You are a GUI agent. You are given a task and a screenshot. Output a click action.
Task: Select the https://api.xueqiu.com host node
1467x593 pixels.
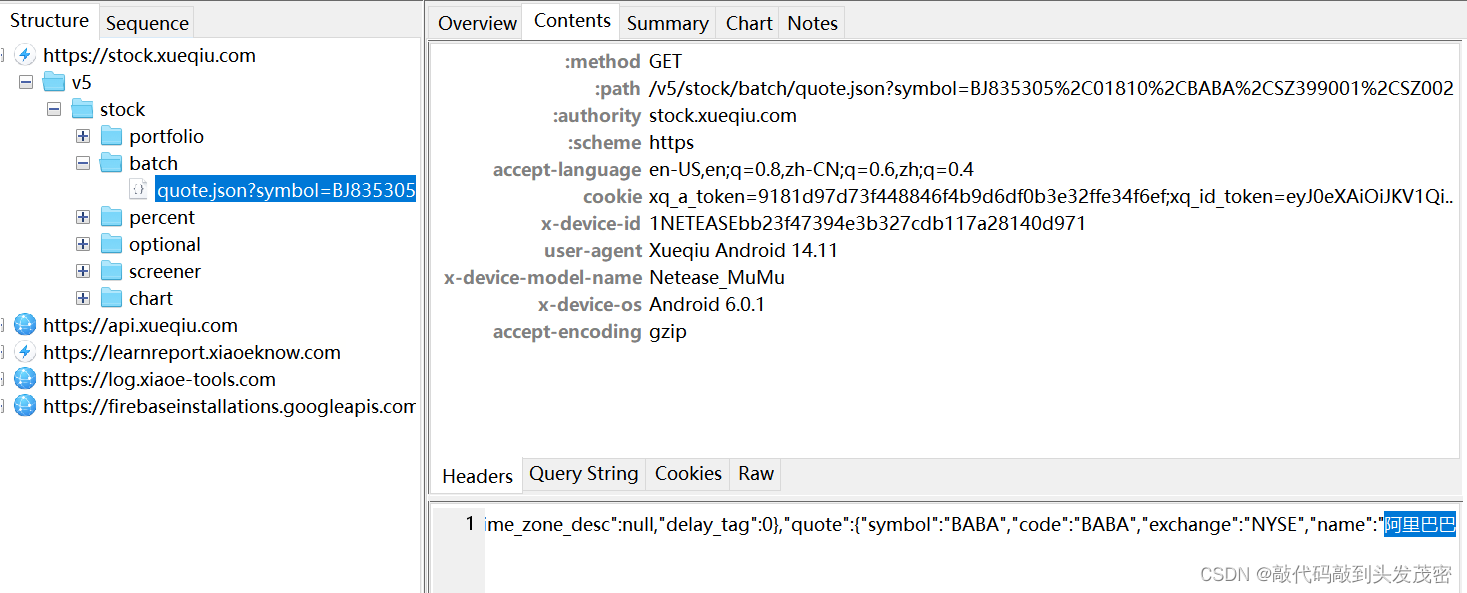click(140, 325)
